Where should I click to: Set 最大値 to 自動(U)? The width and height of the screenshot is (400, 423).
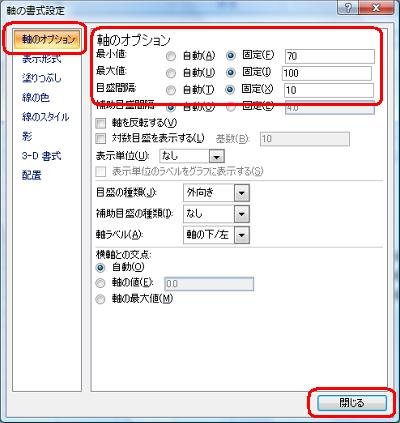click(x=171, y=73)
